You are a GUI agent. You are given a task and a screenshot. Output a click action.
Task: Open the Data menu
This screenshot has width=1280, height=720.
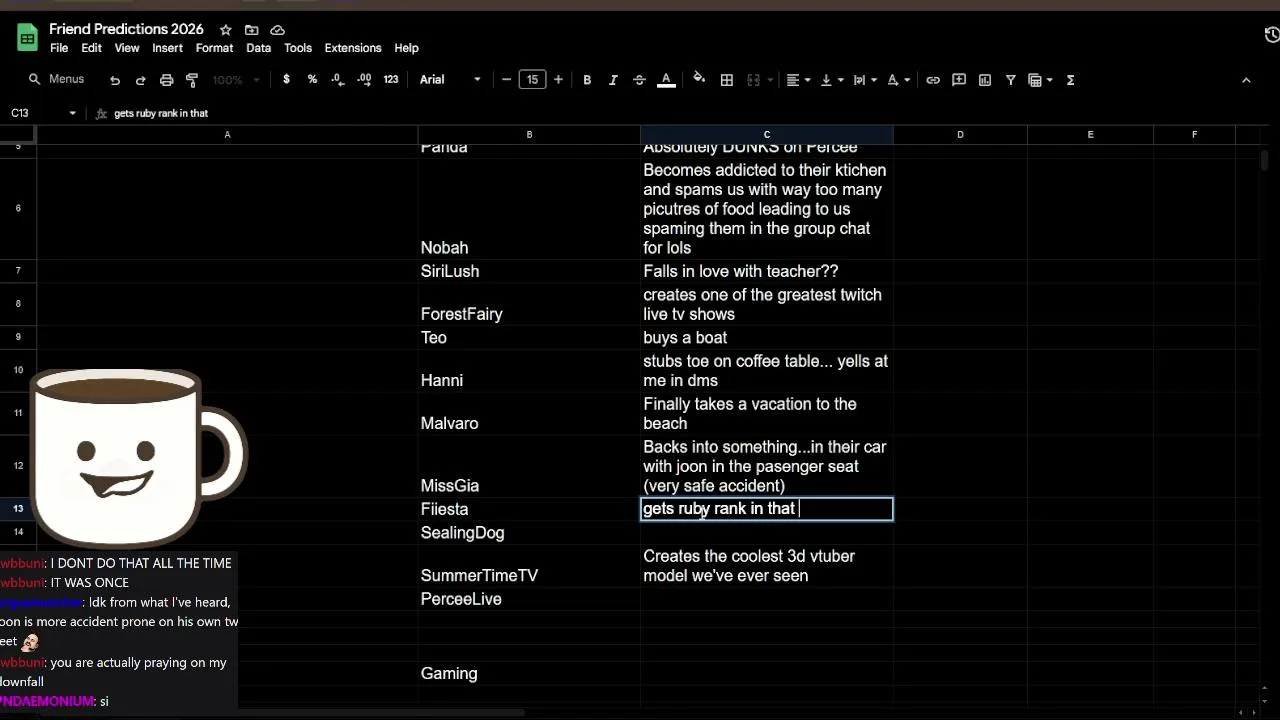pyautogui.click(x=258, y=48)
